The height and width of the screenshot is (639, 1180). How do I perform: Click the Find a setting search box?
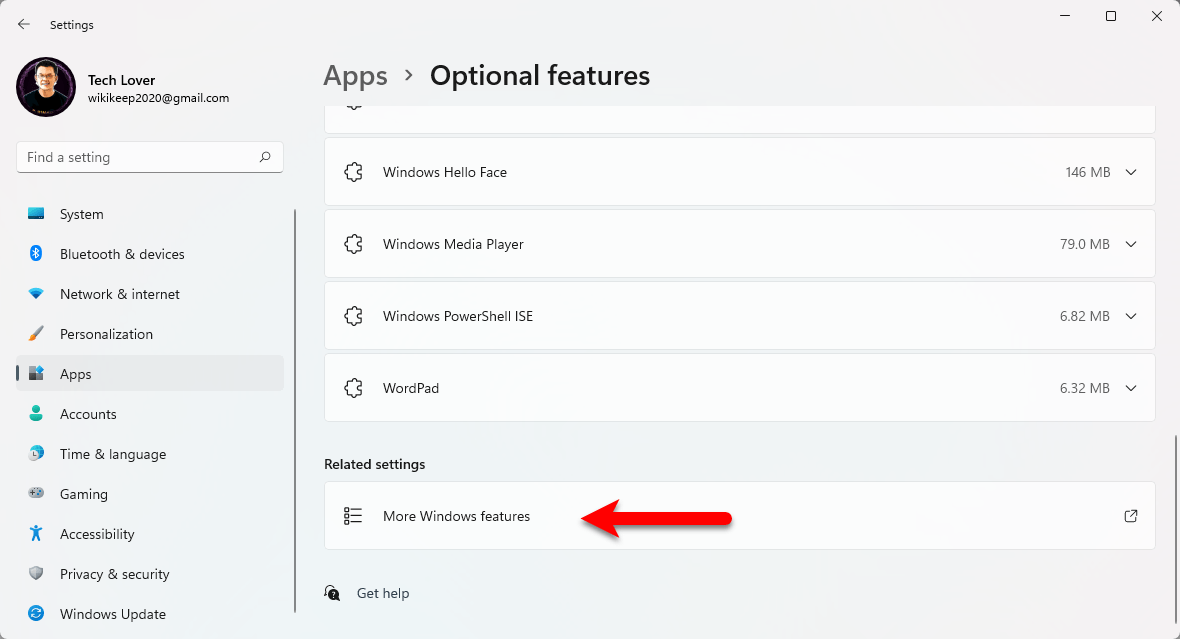click(x=150, y=157)
